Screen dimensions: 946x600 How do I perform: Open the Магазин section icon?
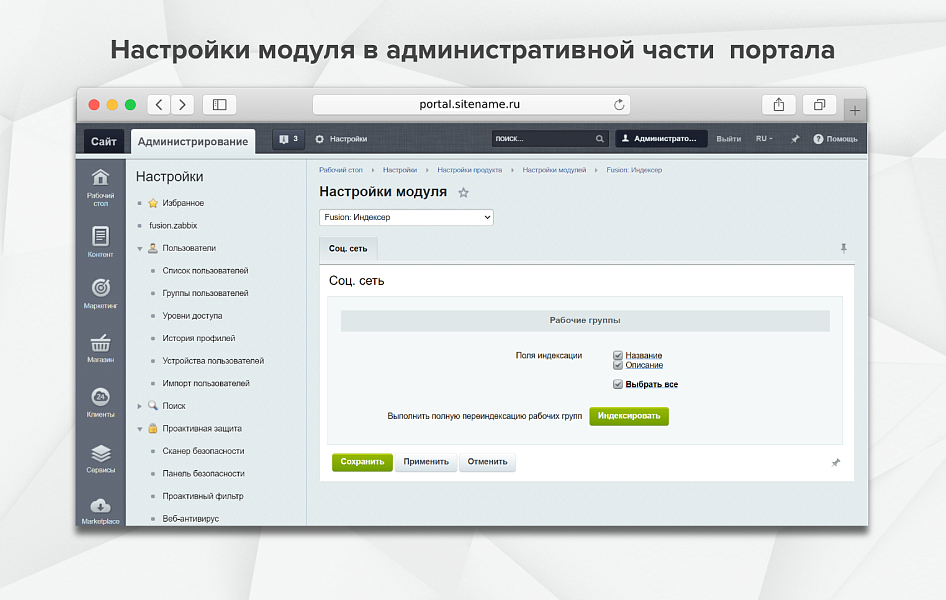point(100,346)
